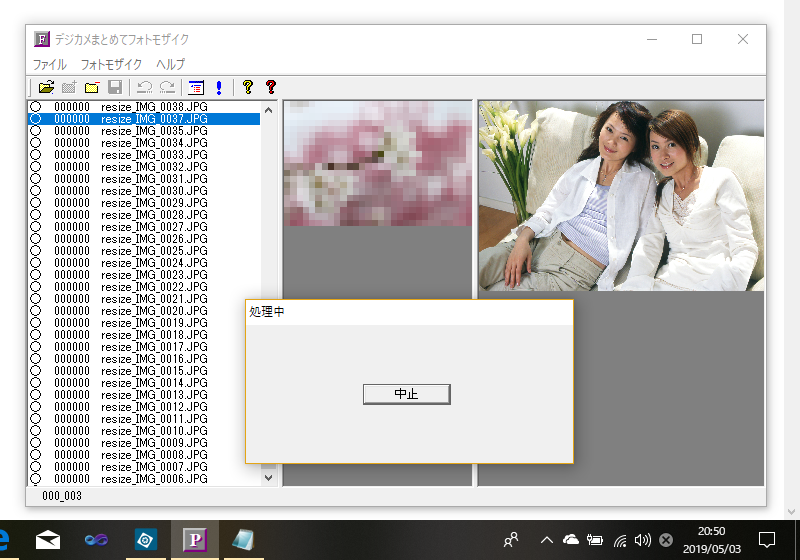Expand the system tray hidden icons chevron
This screenshot has width=800, height=560.
click(x=547, y=540)
